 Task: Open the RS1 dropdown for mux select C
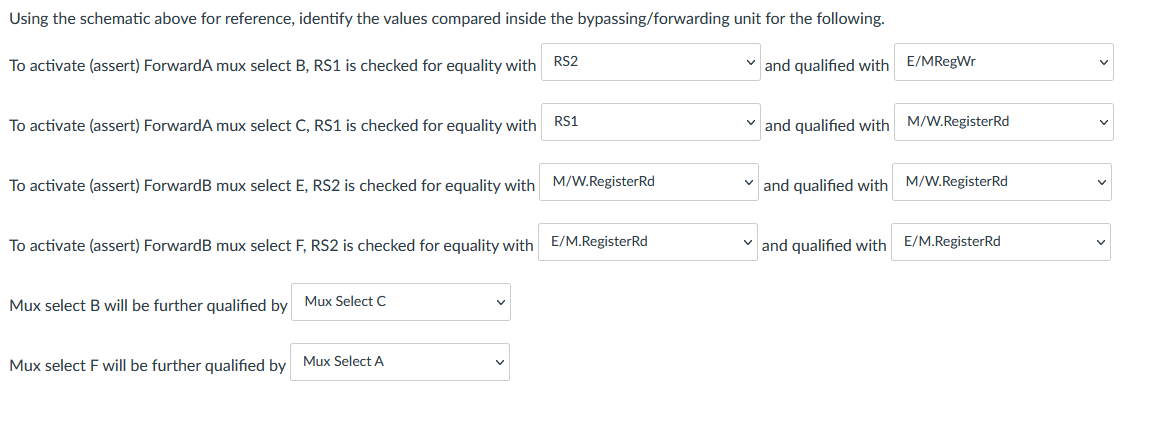click(651, 122)
